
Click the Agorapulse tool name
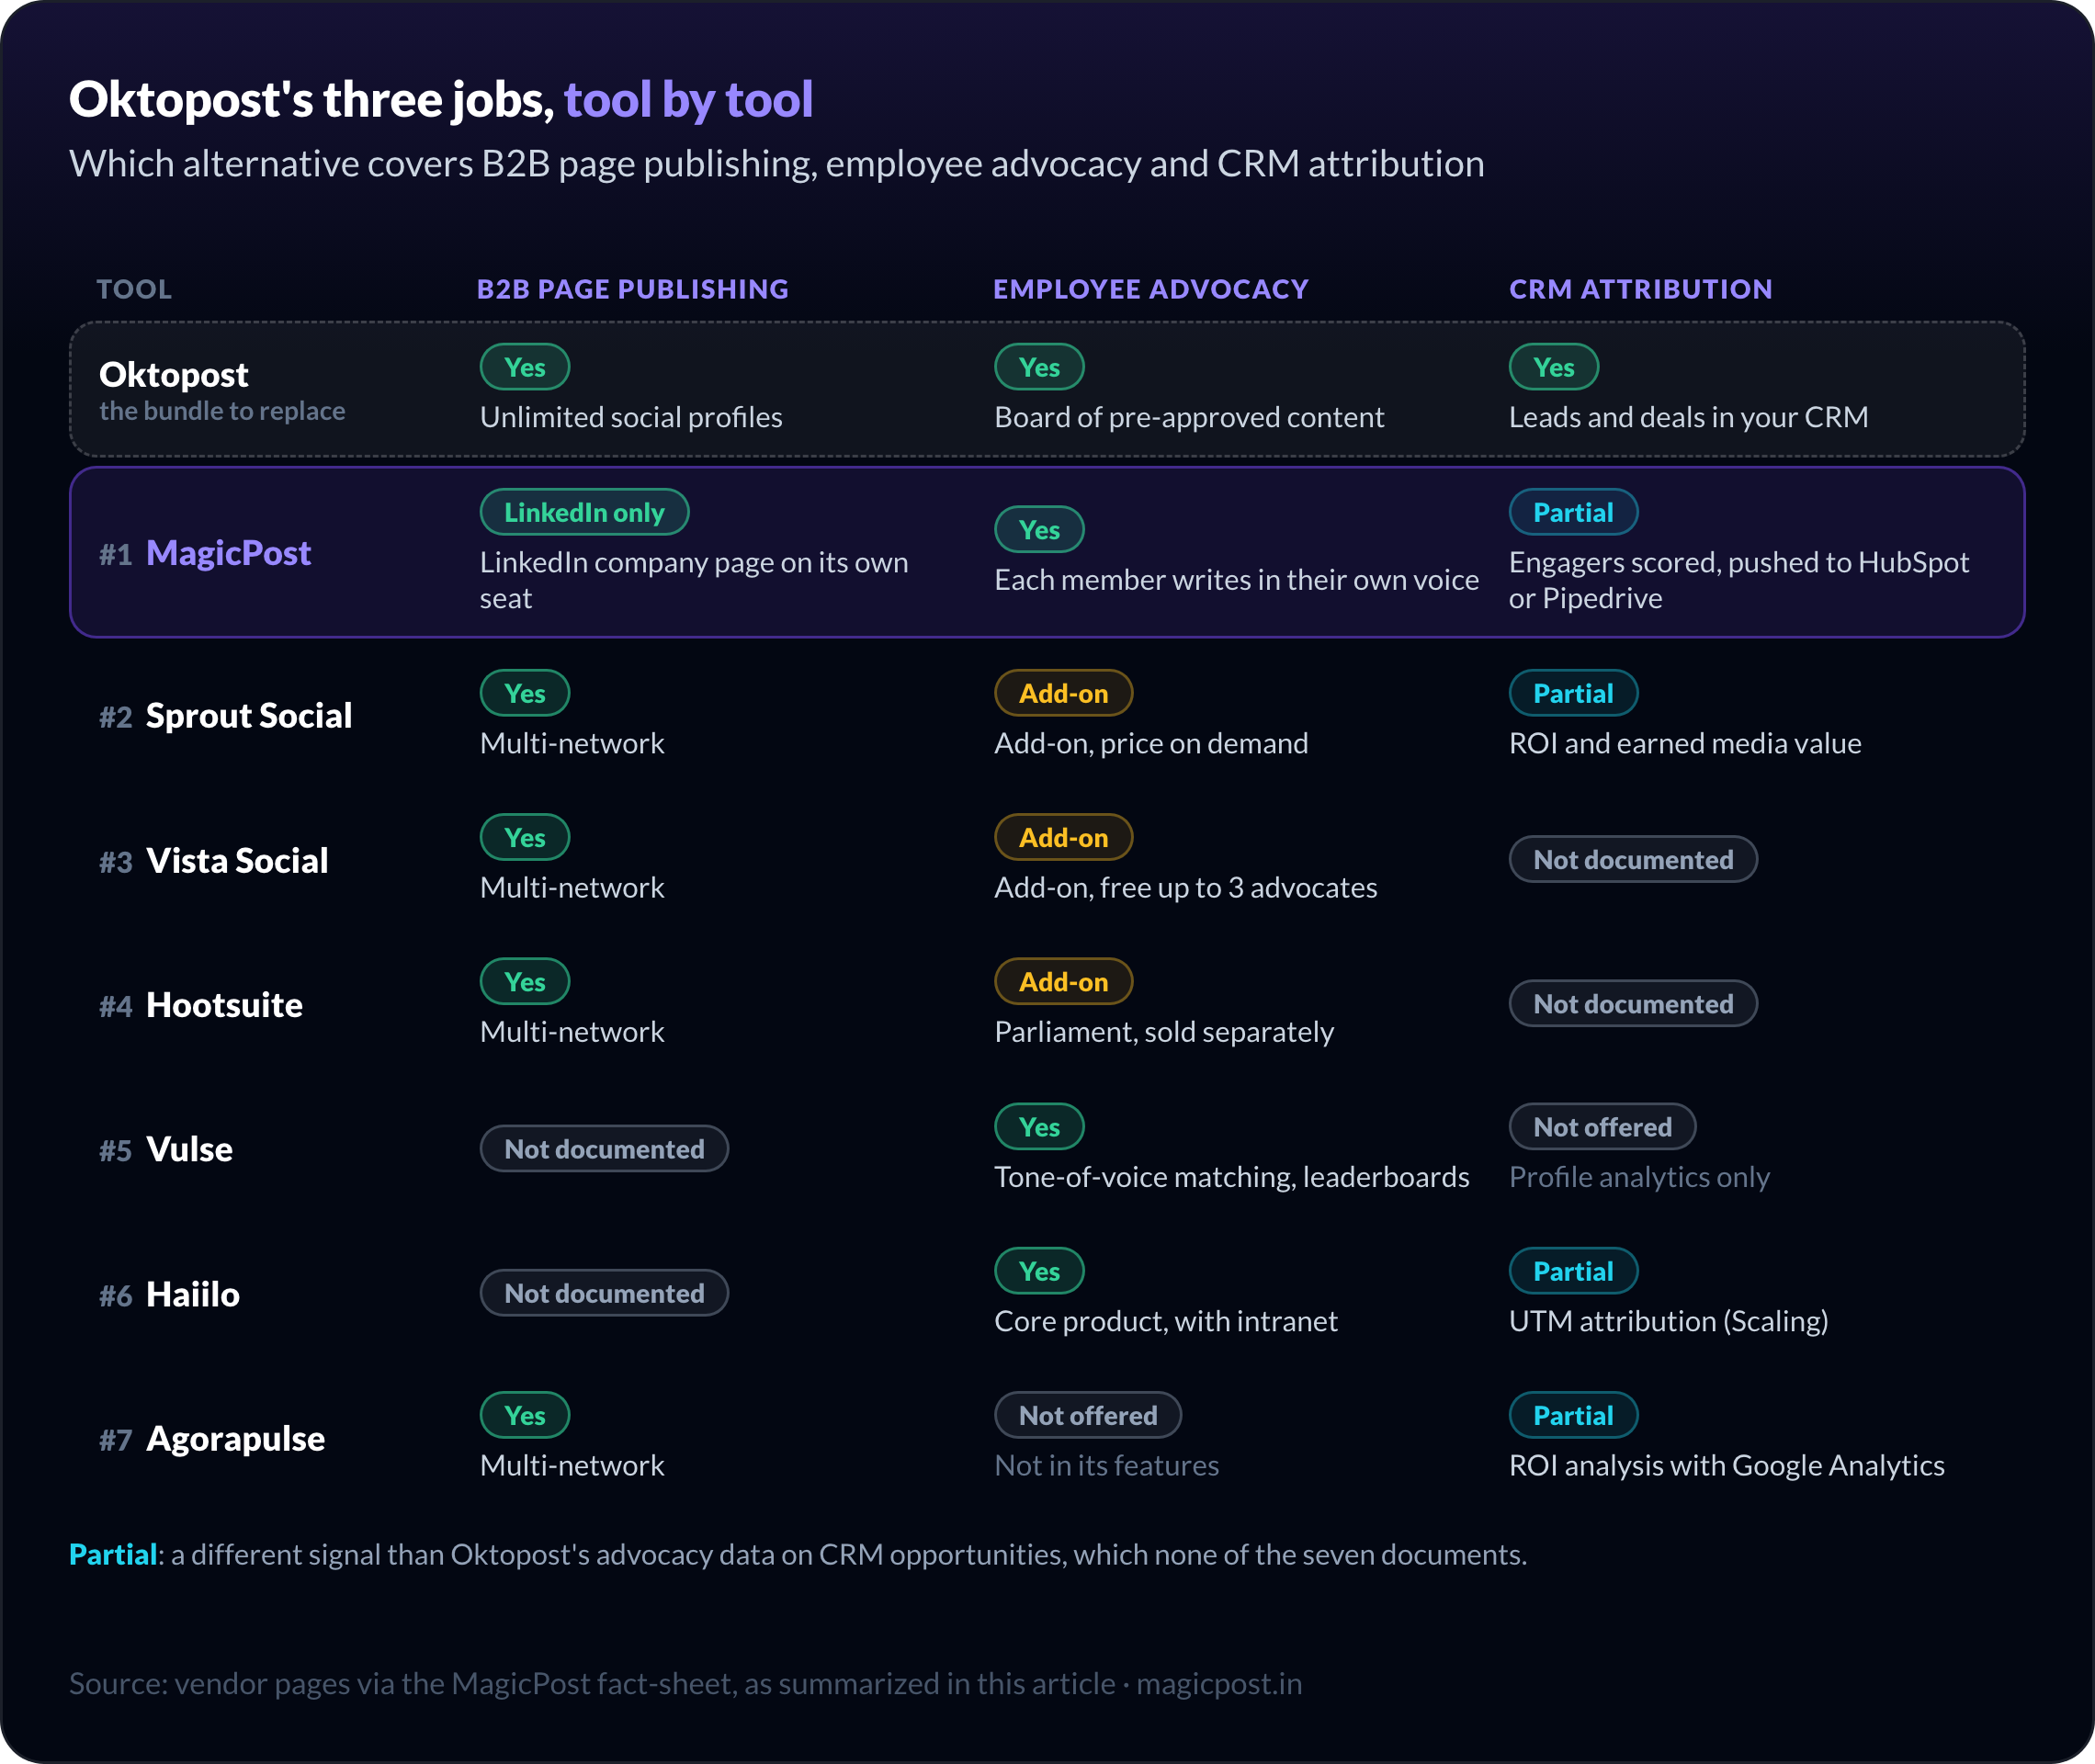coord(235,1438)
